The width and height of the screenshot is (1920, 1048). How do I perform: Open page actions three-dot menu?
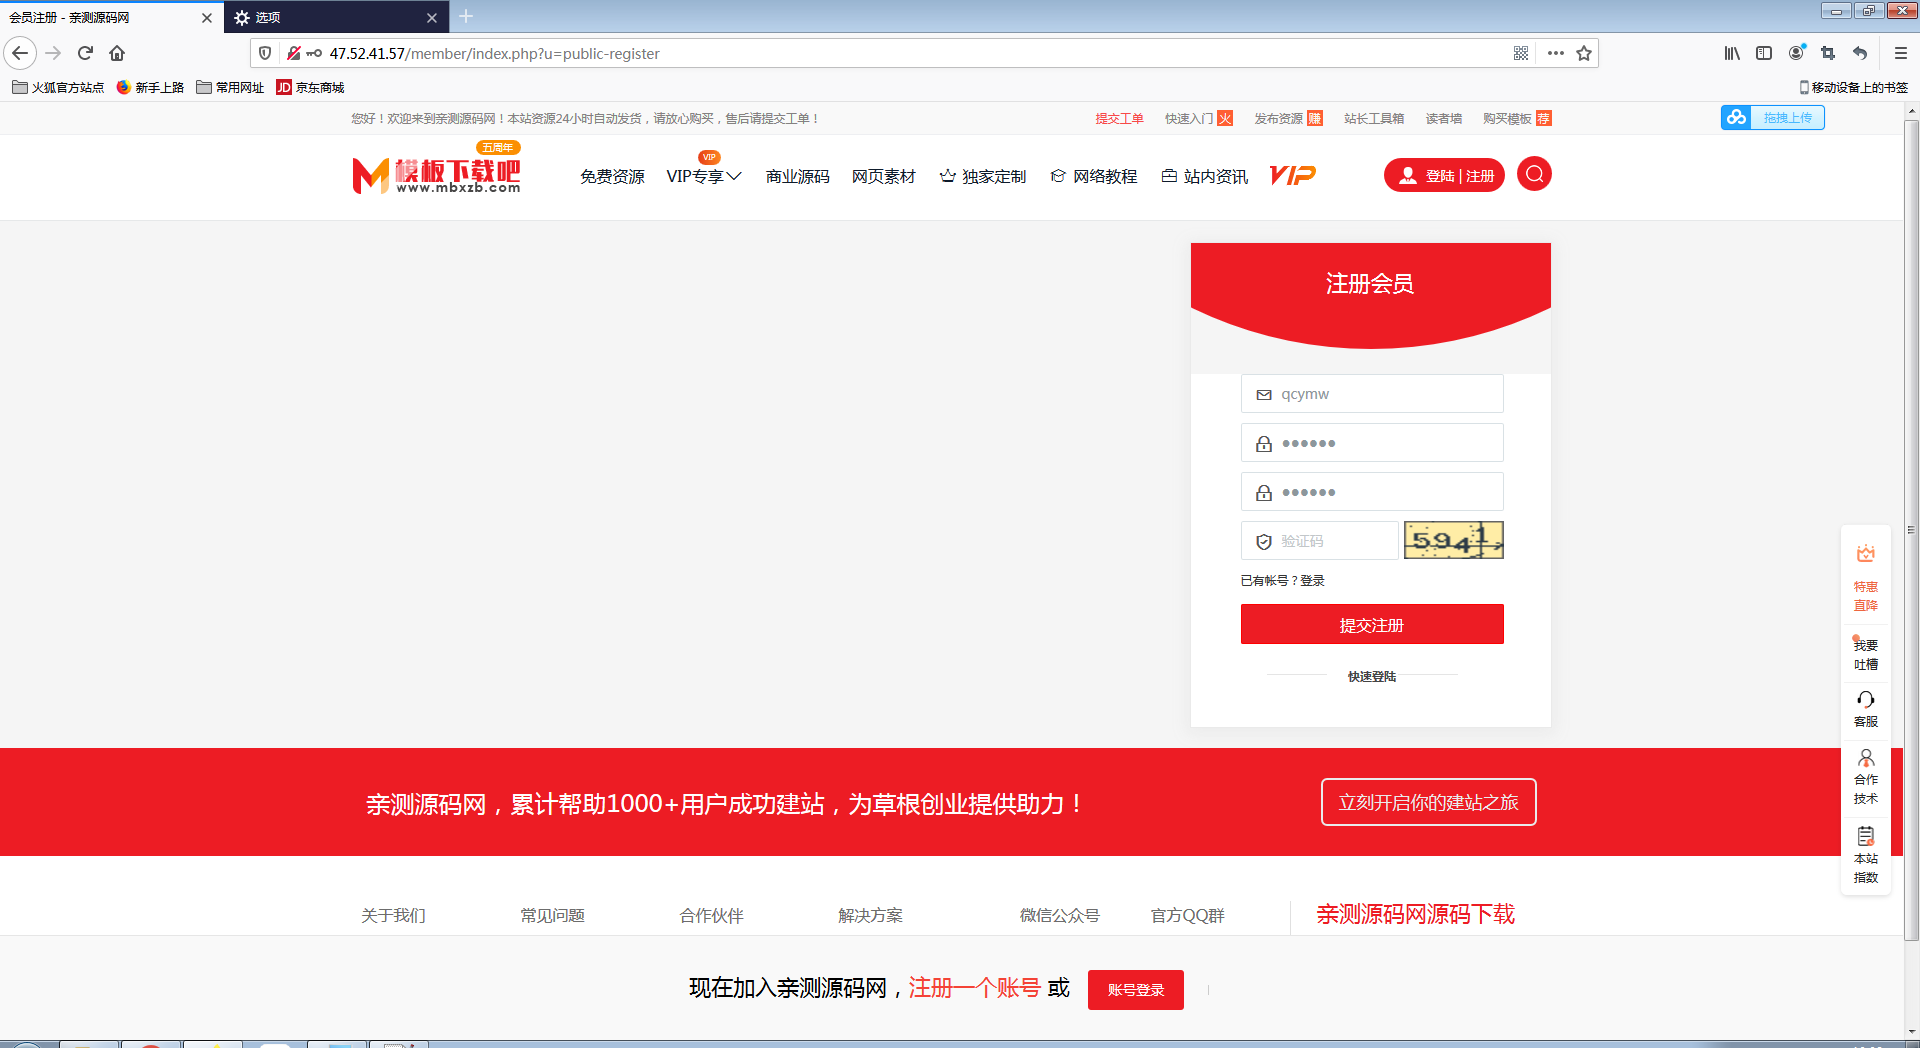pos(1555,53)
